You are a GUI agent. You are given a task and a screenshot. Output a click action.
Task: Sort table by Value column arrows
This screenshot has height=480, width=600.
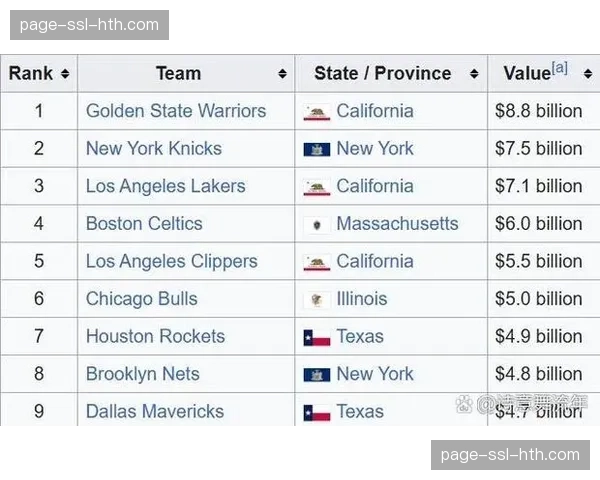click(x=587, y=74)
